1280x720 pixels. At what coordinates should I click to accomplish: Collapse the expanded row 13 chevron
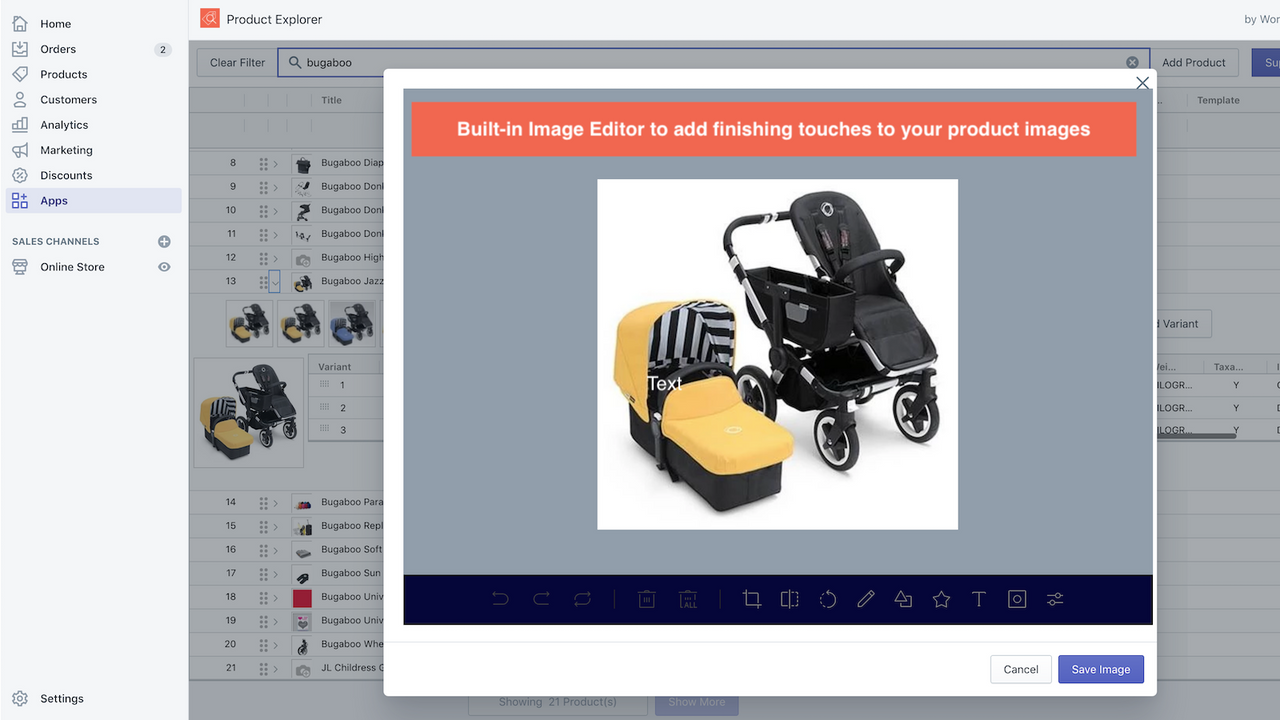tap(276, 282)
